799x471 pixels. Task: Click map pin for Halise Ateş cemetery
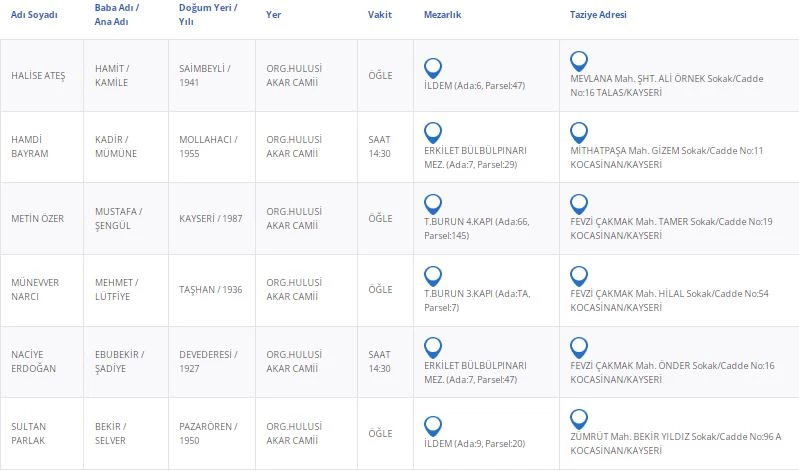tap(433, 68)
